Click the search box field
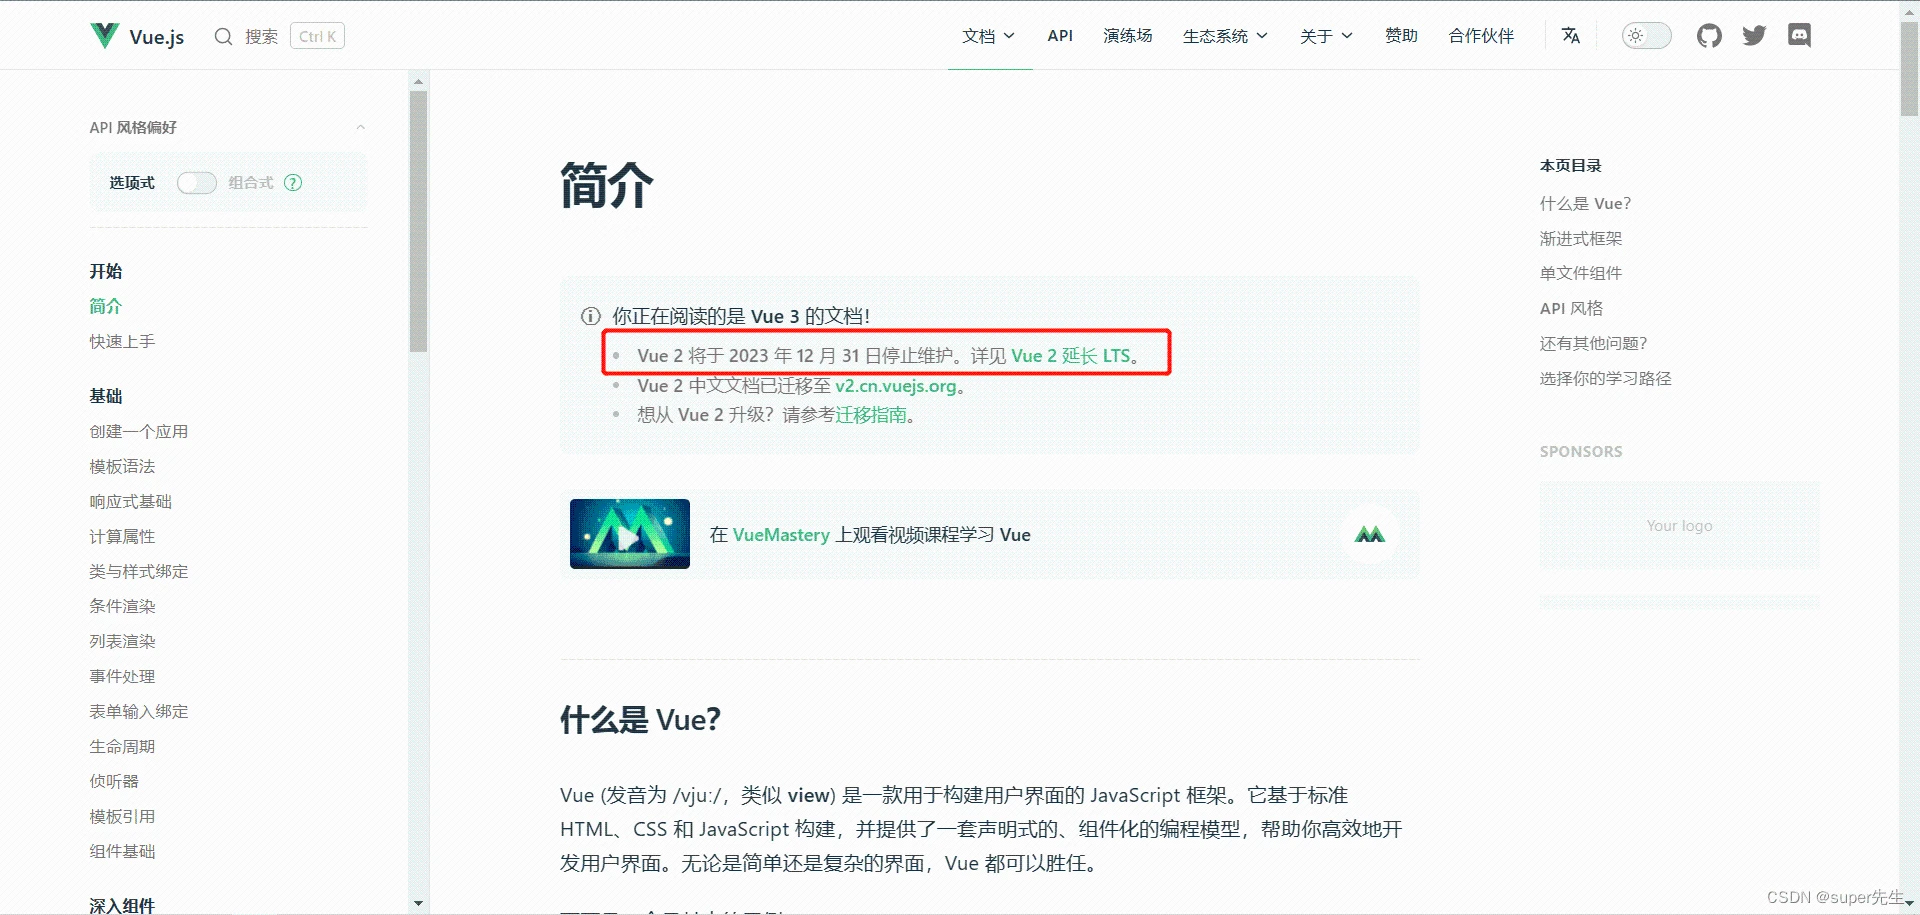 point(279,37)
